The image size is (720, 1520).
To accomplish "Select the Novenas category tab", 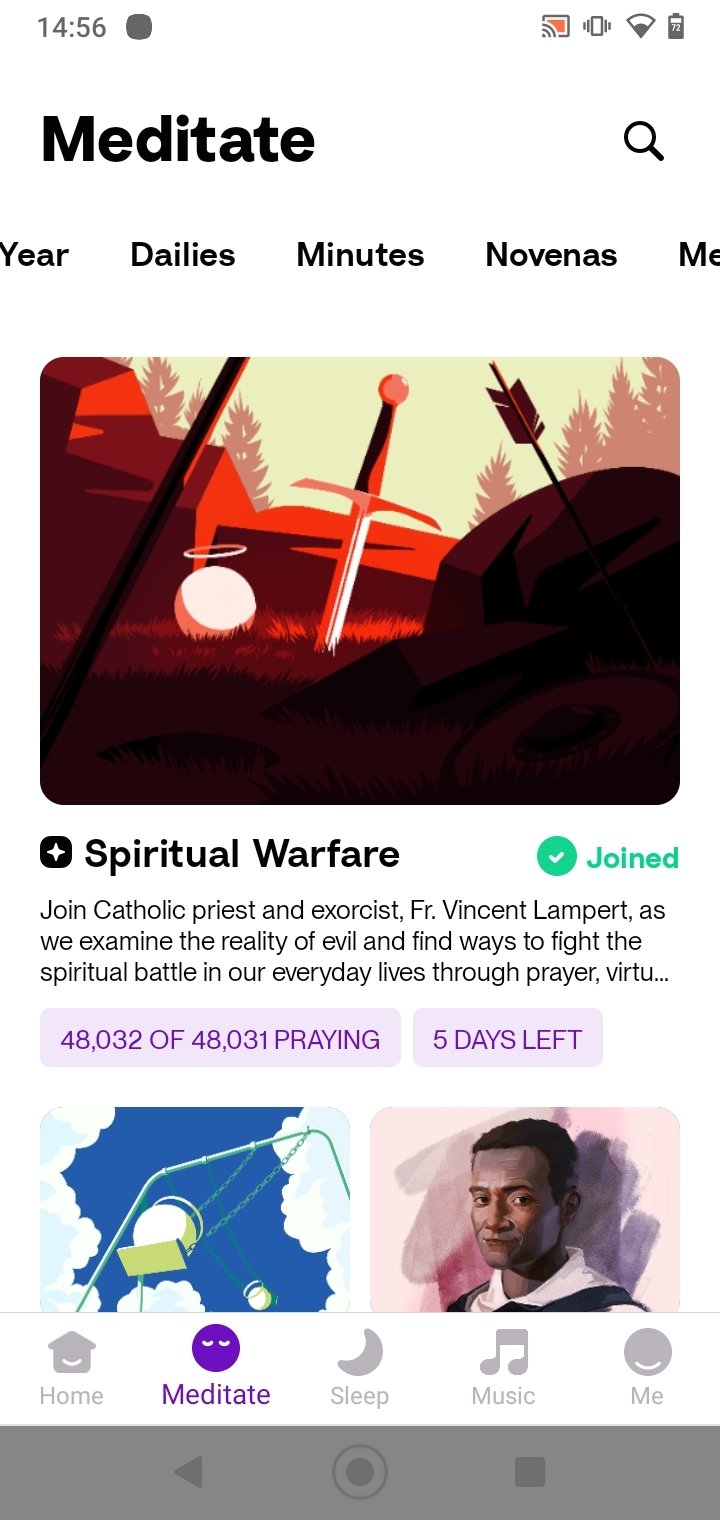I will [551, 255].
